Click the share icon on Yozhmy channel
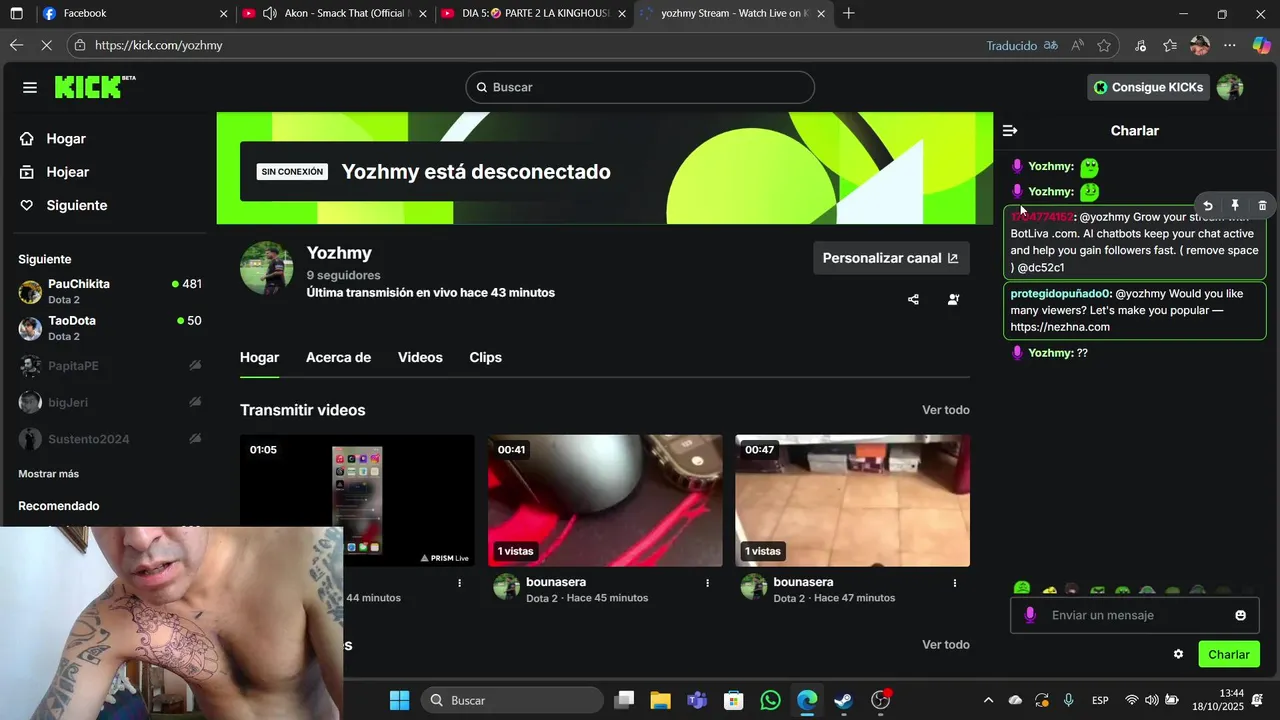This screenshot has width=1280, height=720. point(913,299)
